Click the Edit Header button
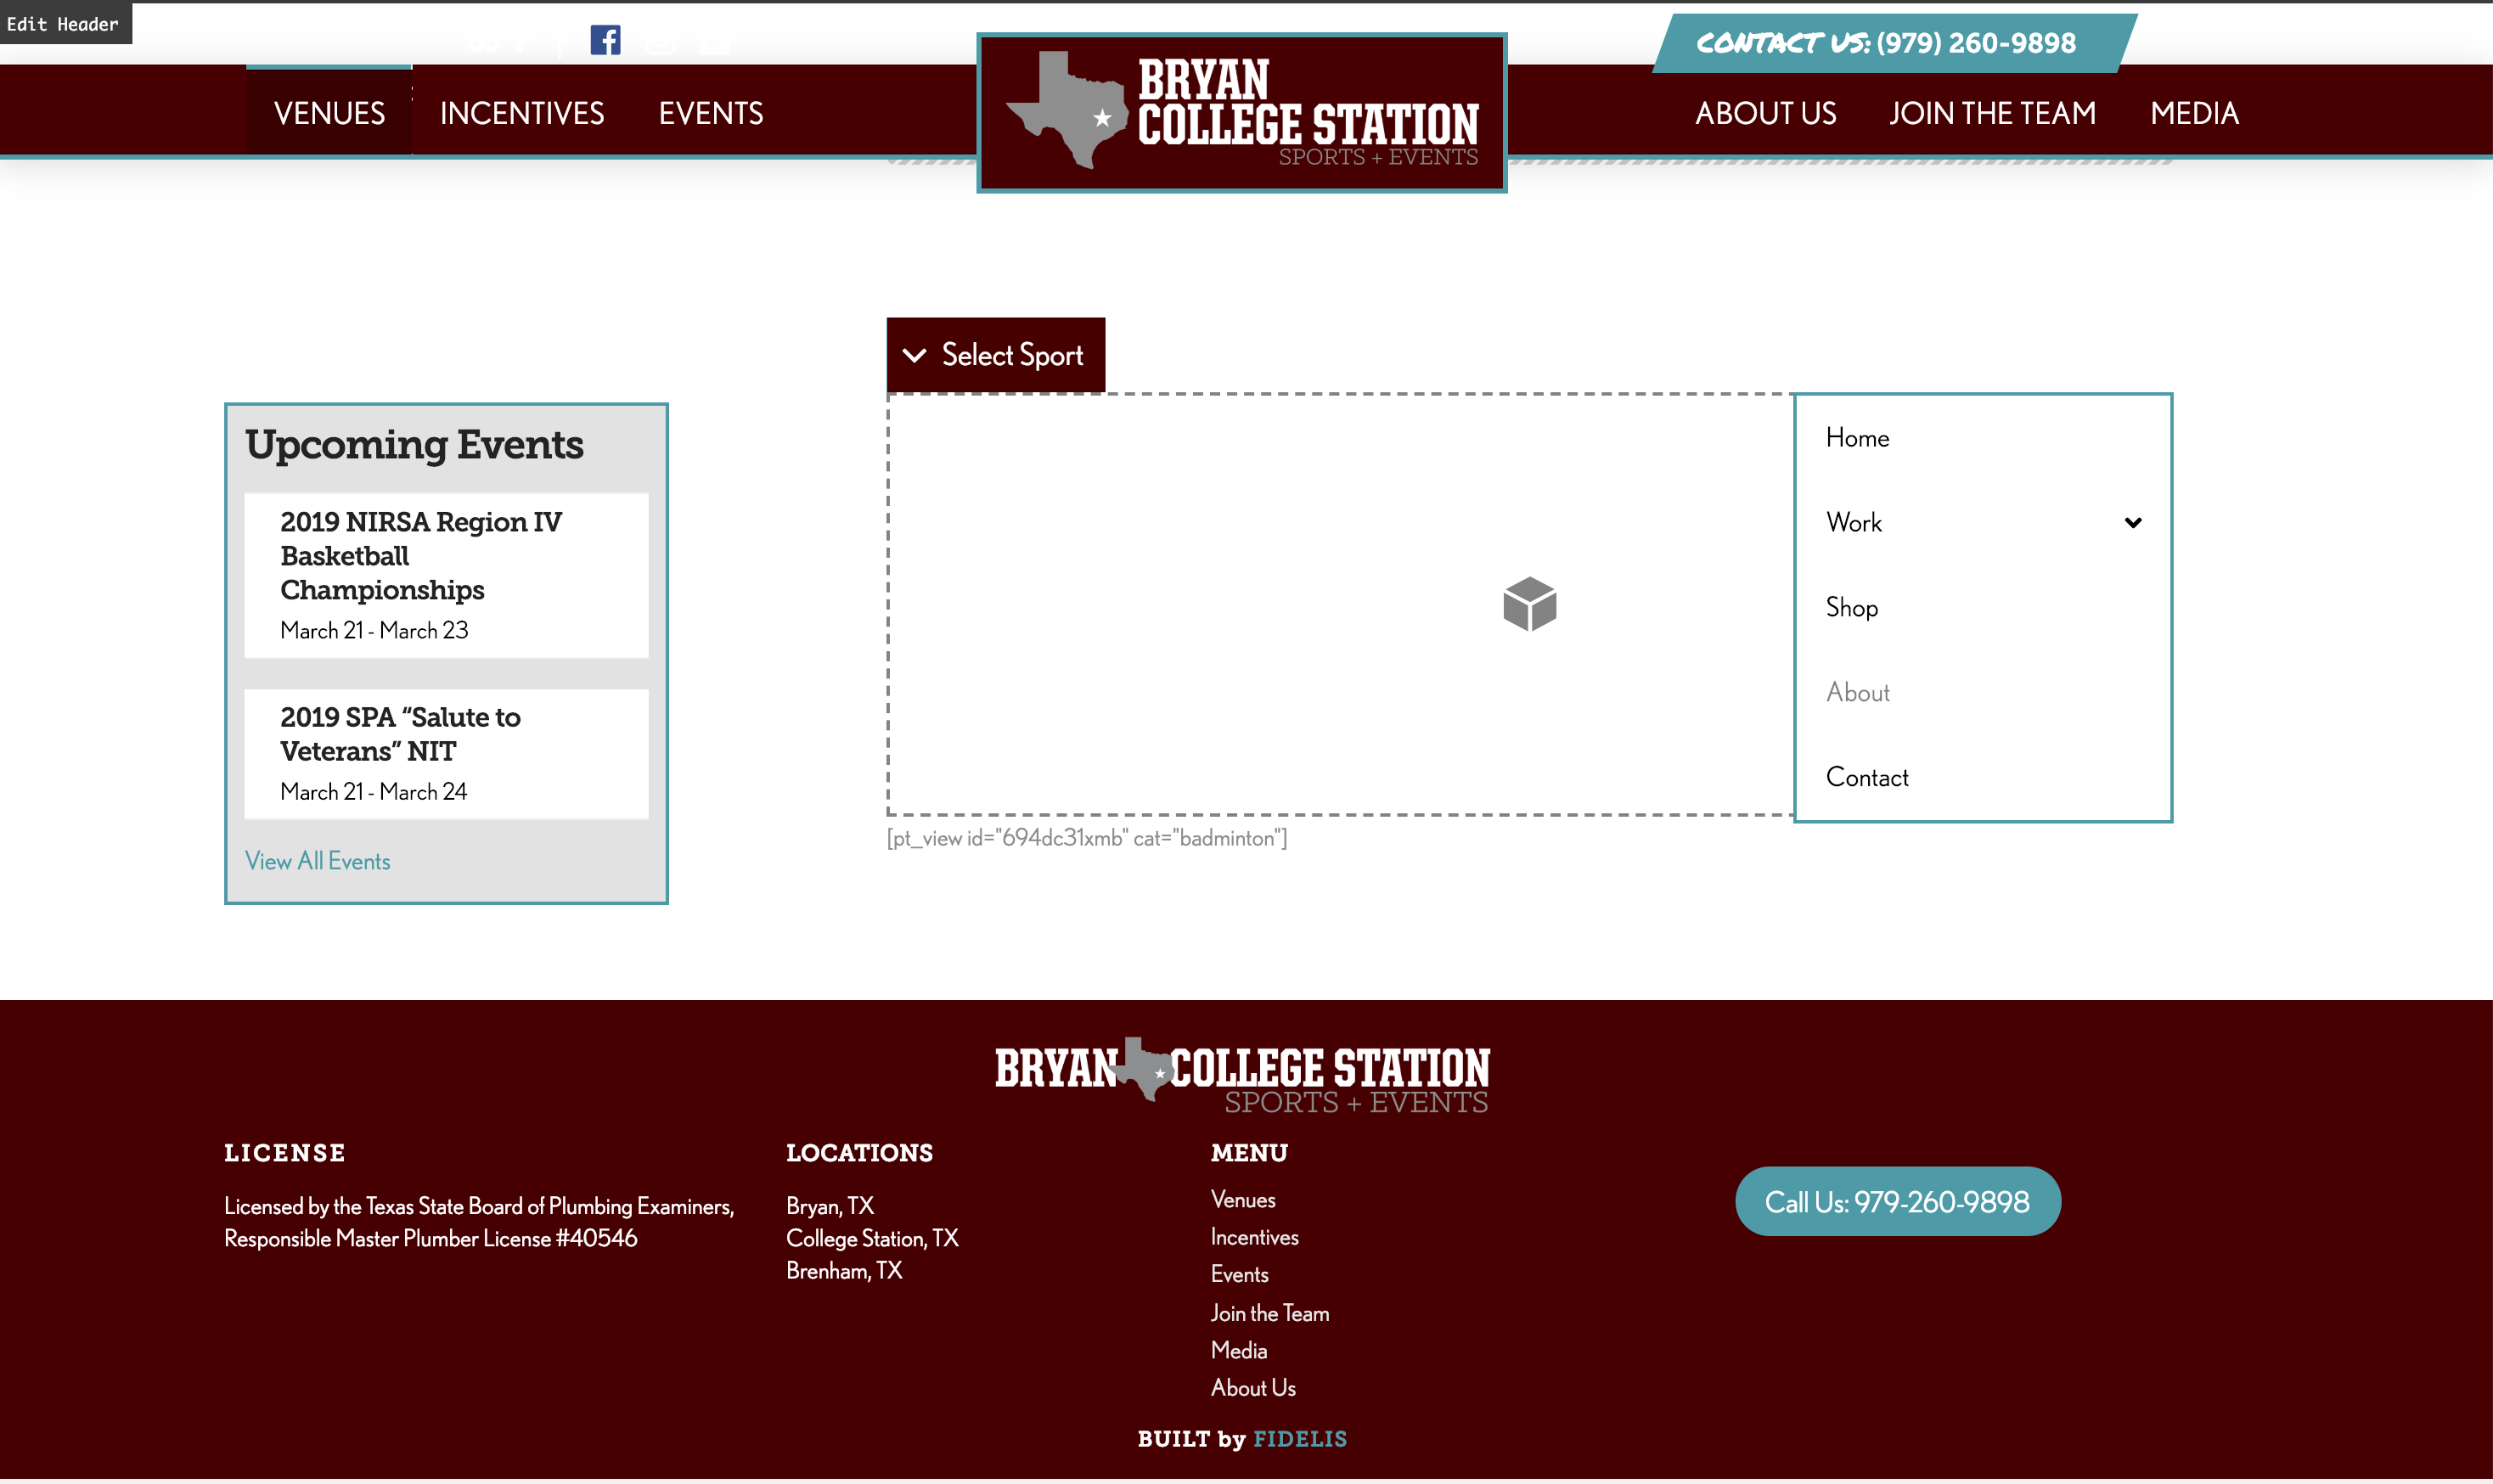 pos(64,23)
